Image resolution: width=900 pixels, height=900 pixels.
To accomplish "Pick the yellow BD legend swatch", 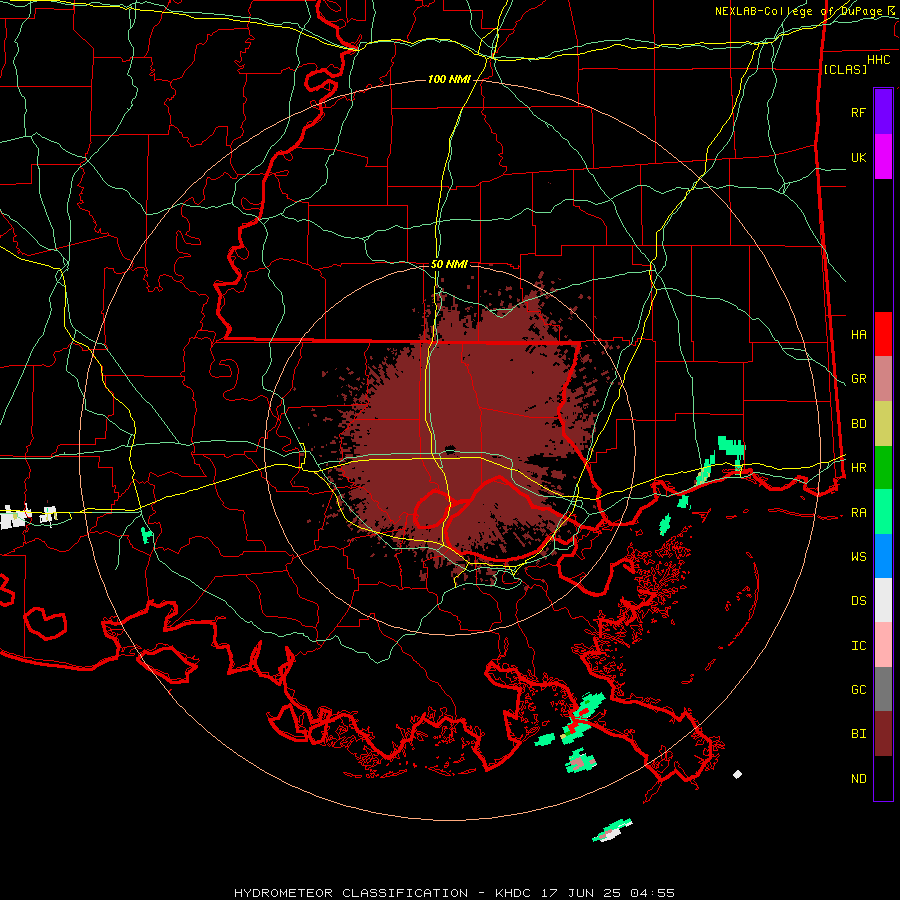I will click(883, 423).
